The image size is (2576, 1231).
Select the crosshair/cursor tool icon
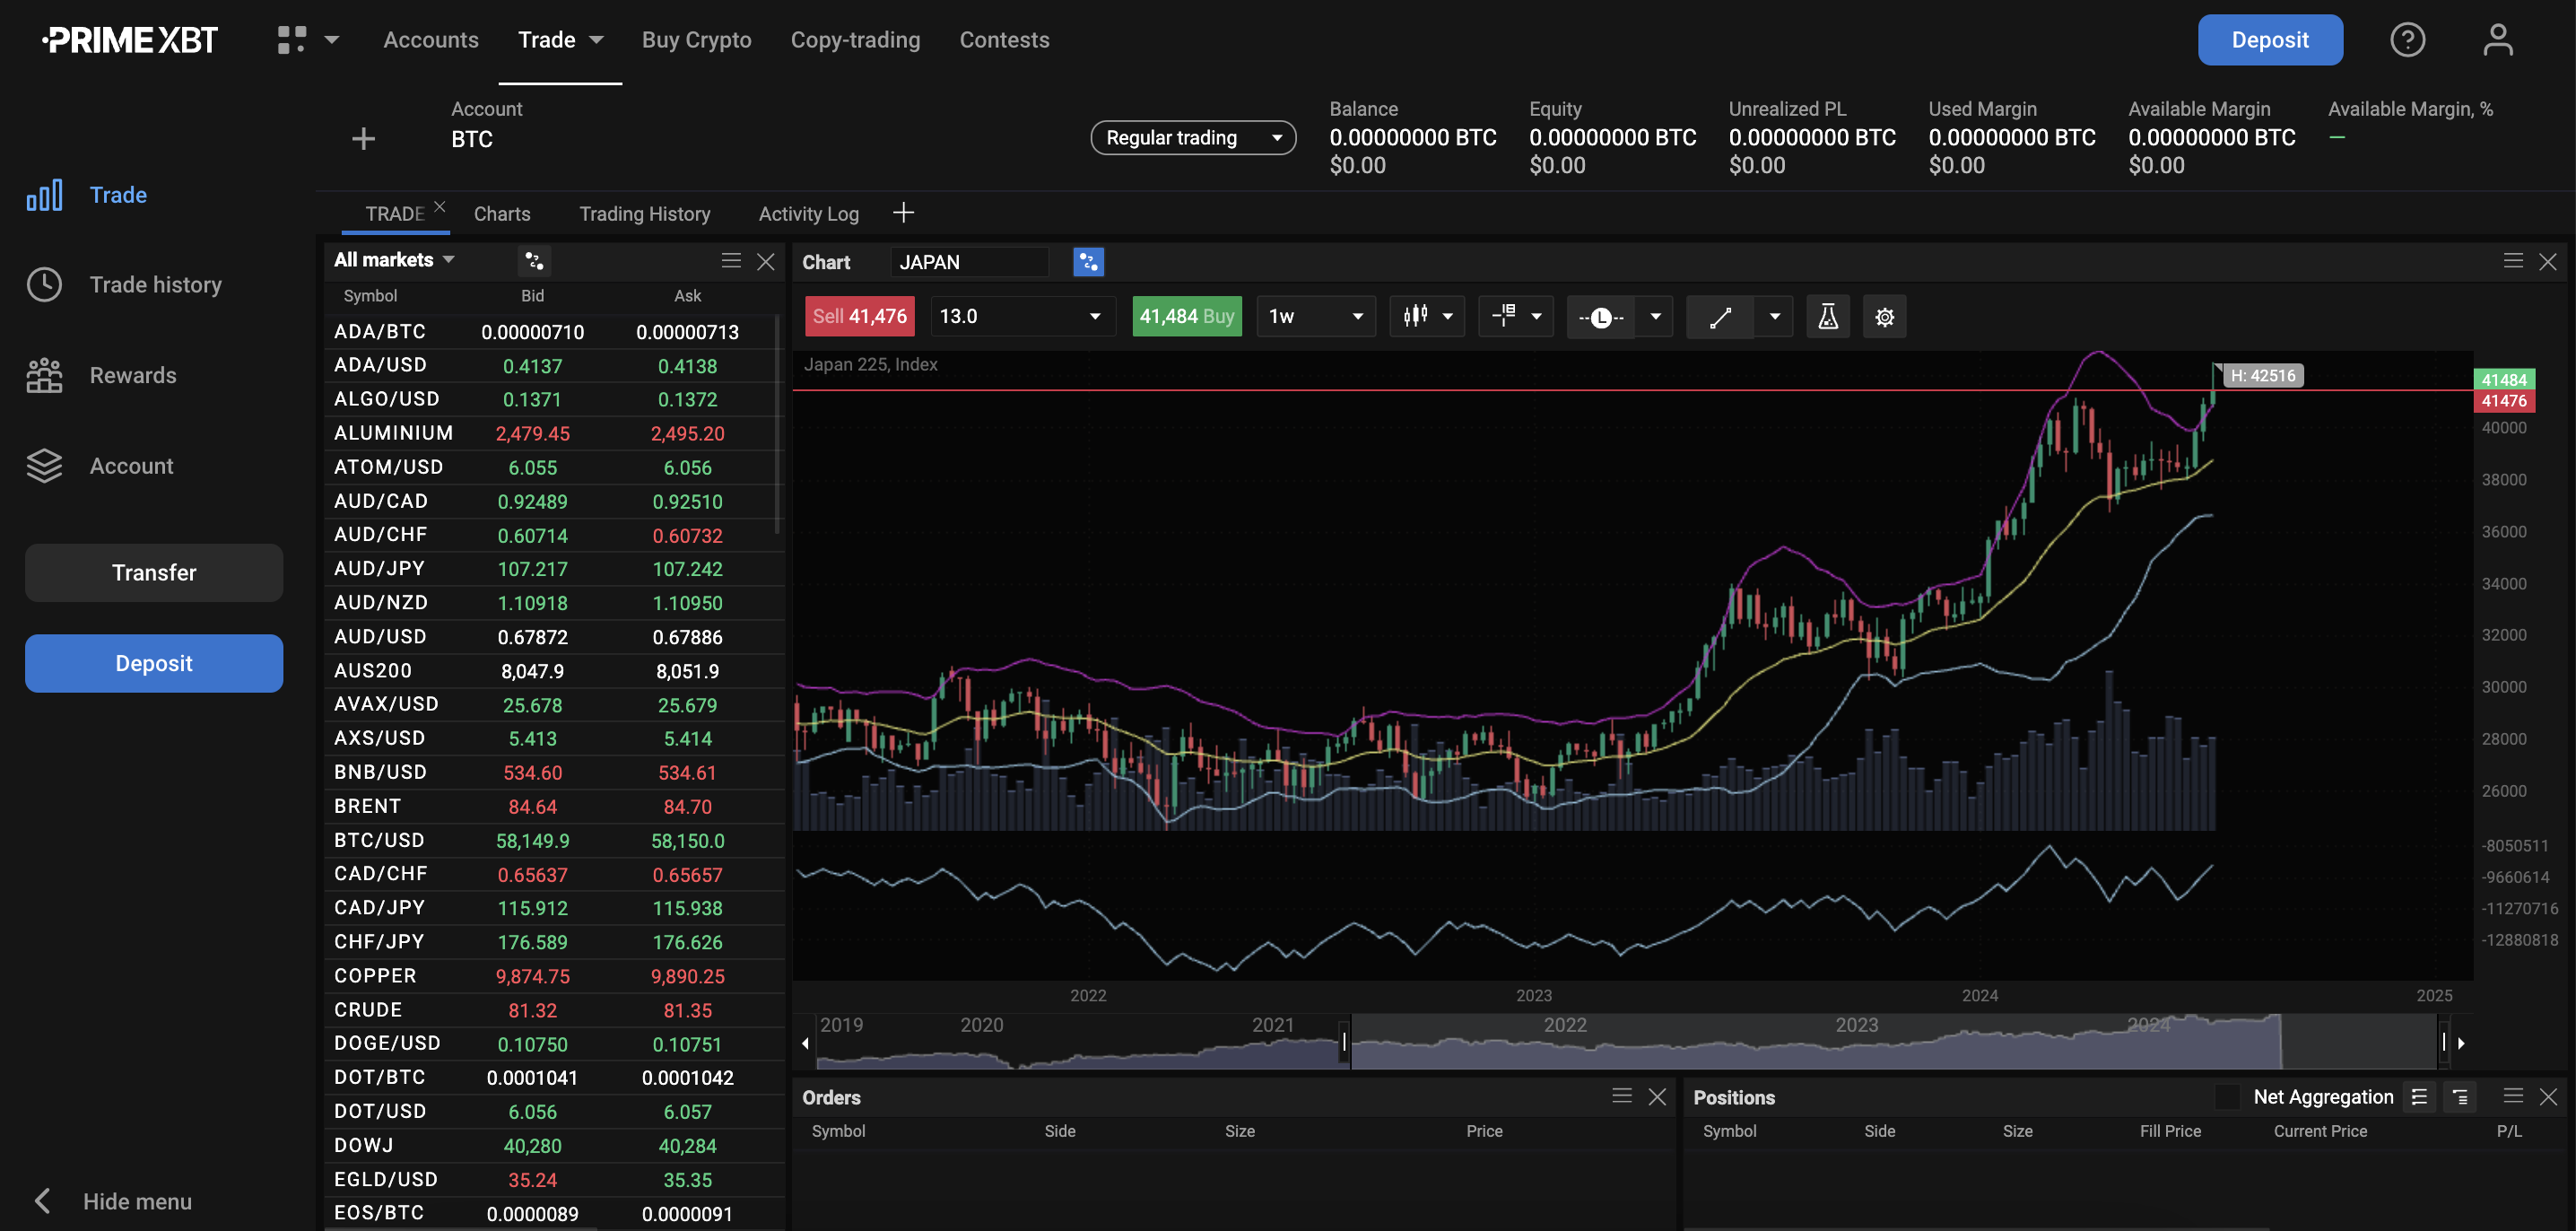tap(1500, 316)
